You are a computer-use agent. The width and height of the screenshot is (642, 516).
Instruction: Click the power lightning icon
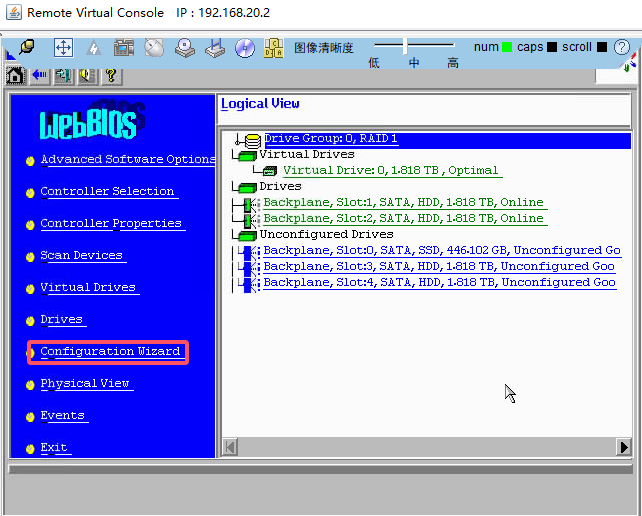coord(94,48)
